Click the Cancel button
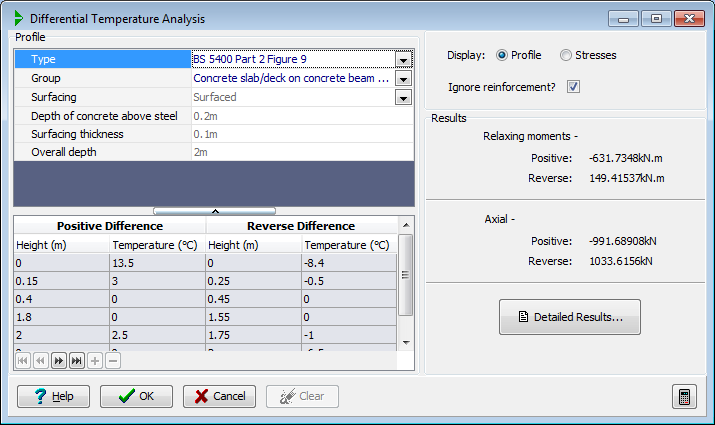715x425 pixels. pyautogui.click(x=219, y=396)
